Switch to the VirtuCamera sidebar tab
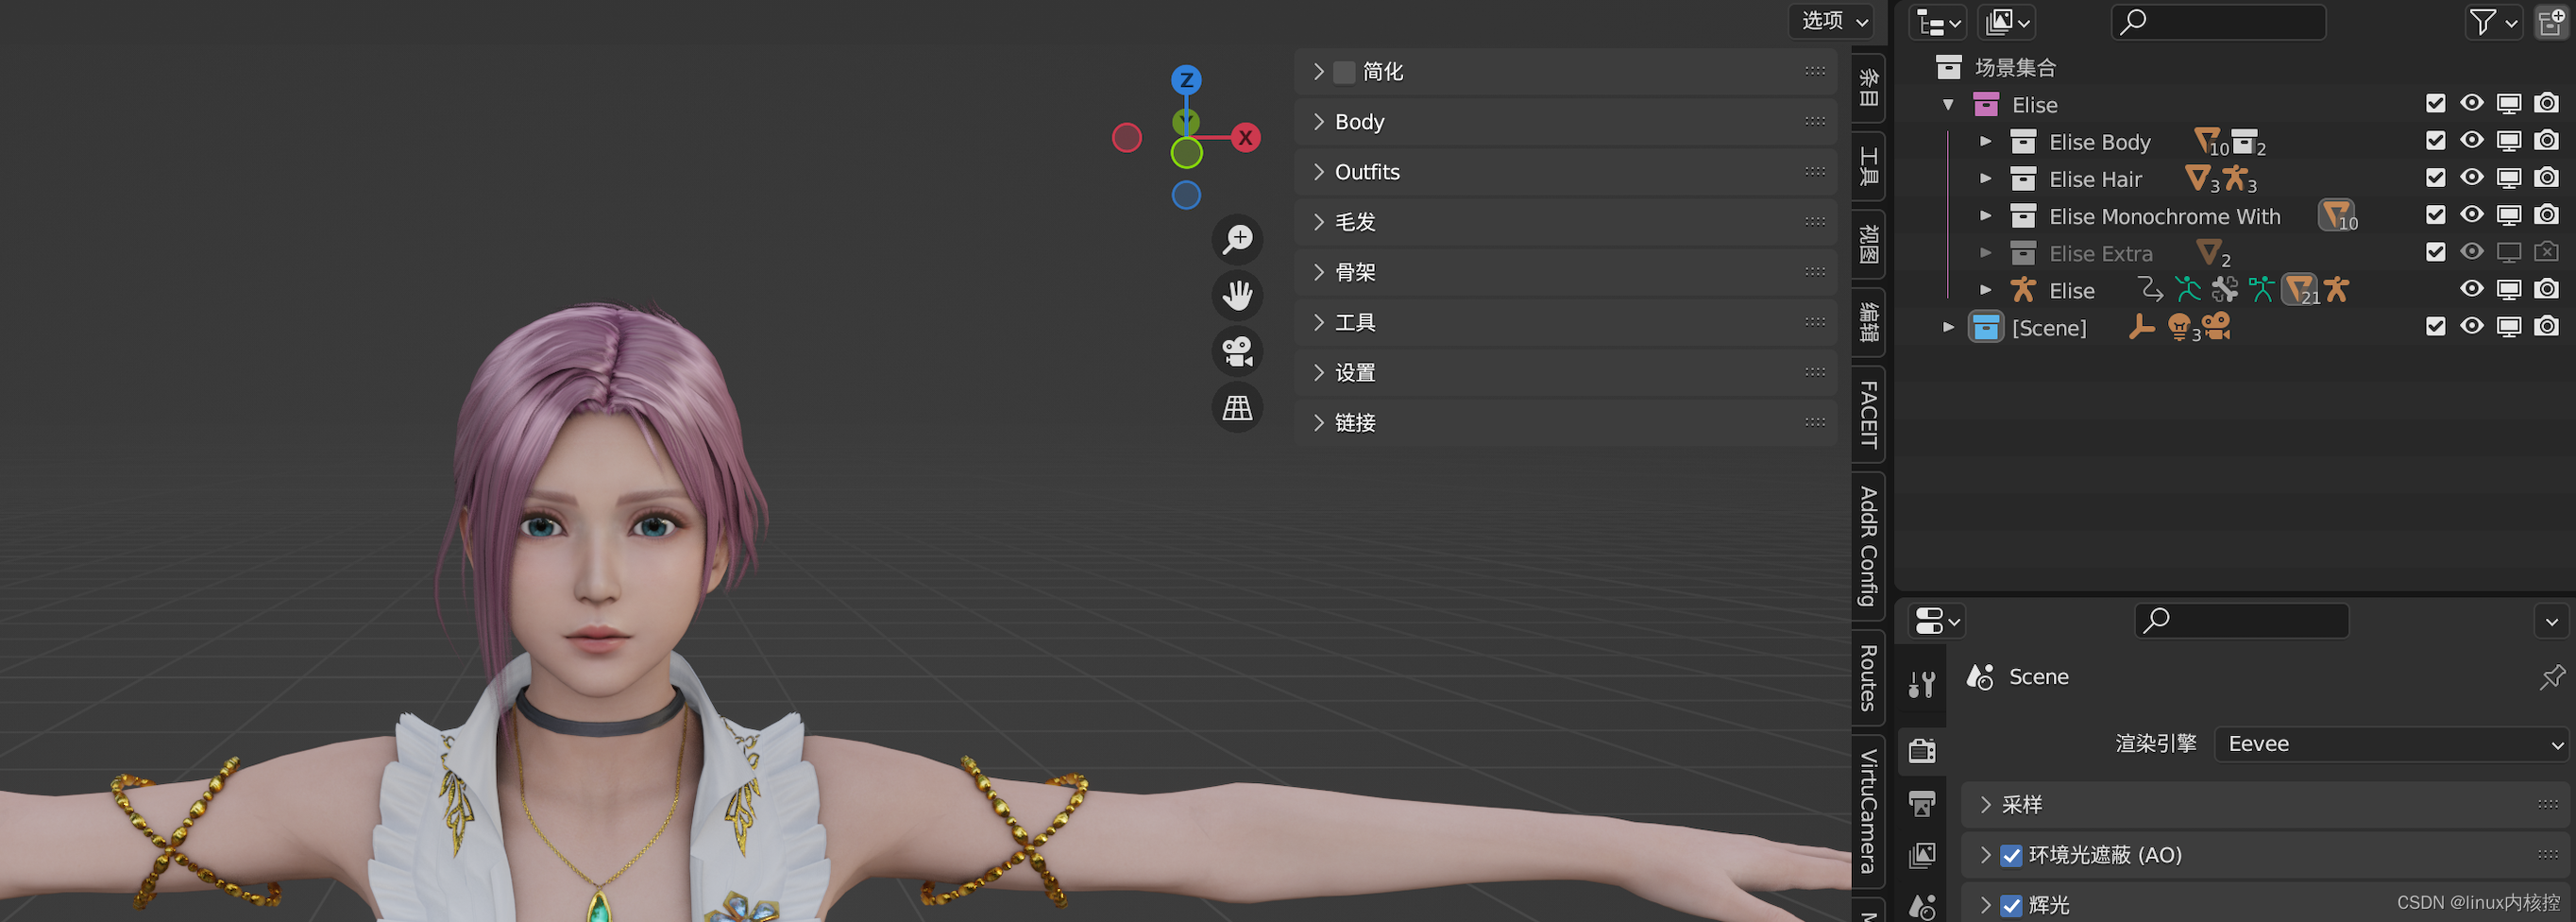The height and width of the screenshot is (922, 2576). coord(1868,811)
